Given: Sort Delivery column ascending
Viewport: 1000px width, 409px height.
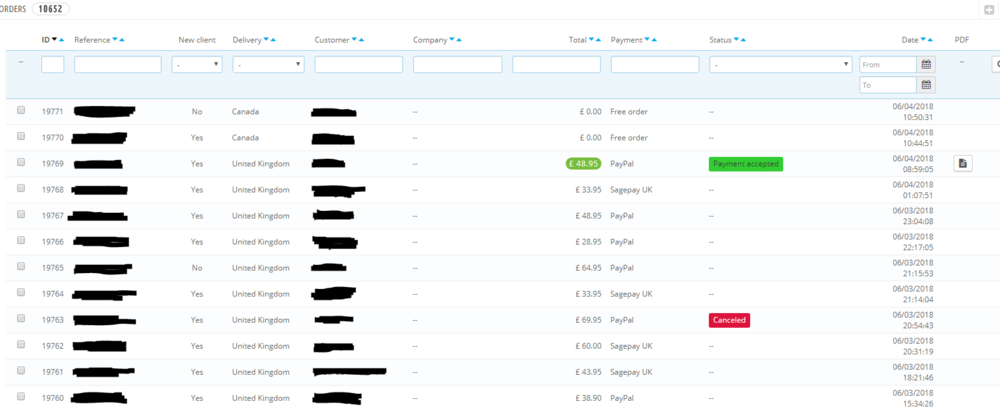Looking at the screenshot, I should point(273,40).
